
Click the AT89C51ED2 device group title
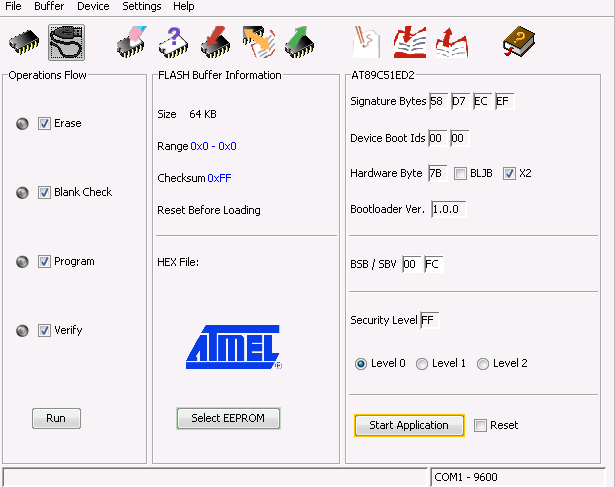coord(383,75)
